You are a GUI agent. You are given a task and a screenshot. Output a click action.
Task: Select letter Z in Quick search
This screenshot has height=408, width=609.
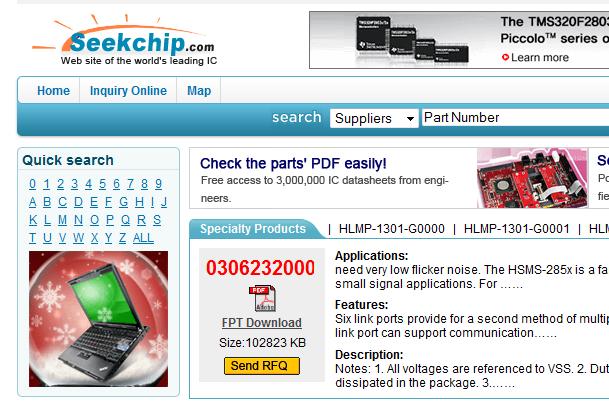(122, 238)
